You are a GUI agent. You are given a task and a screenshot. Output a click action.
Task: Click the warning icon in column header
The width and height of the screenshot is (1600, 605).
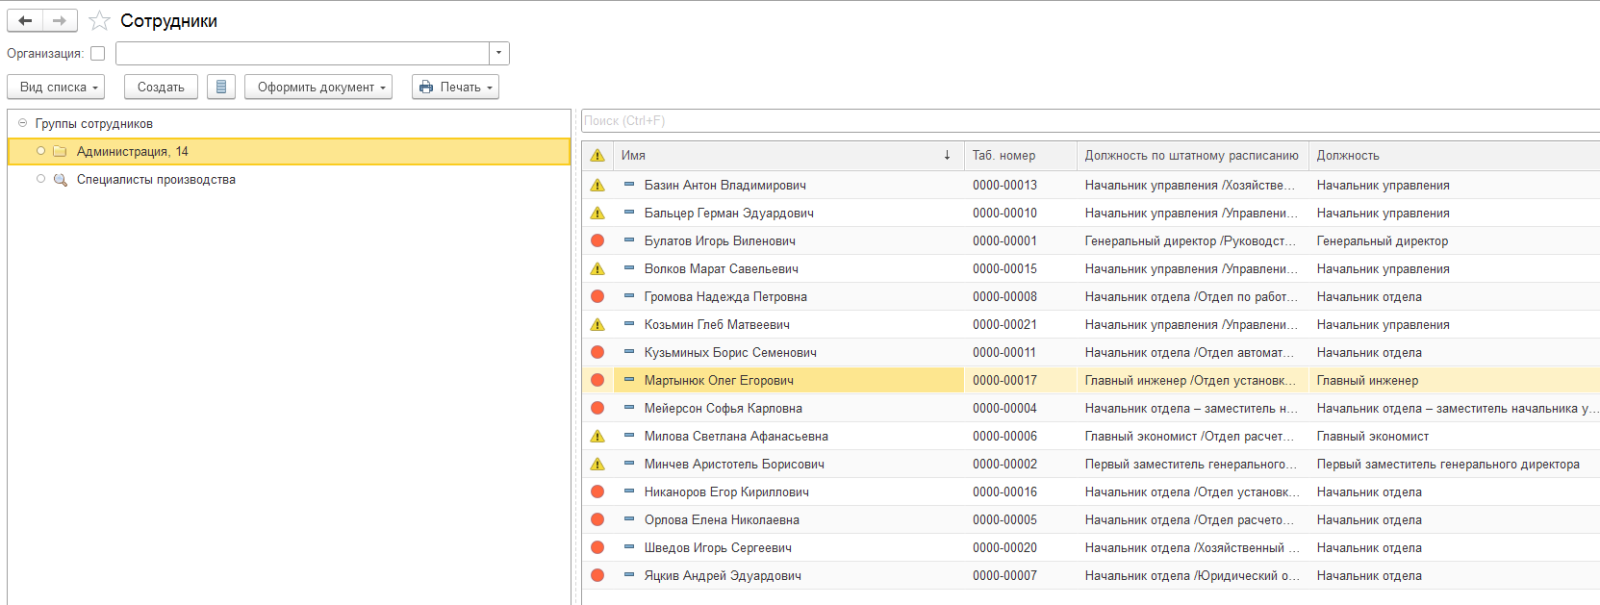pyautogui.click(x=597, y=156)
